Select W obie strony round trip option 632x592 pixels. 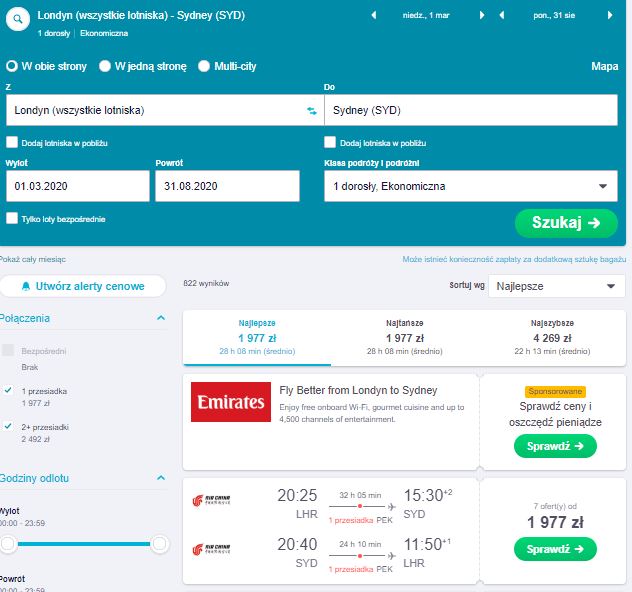[12, 66]
